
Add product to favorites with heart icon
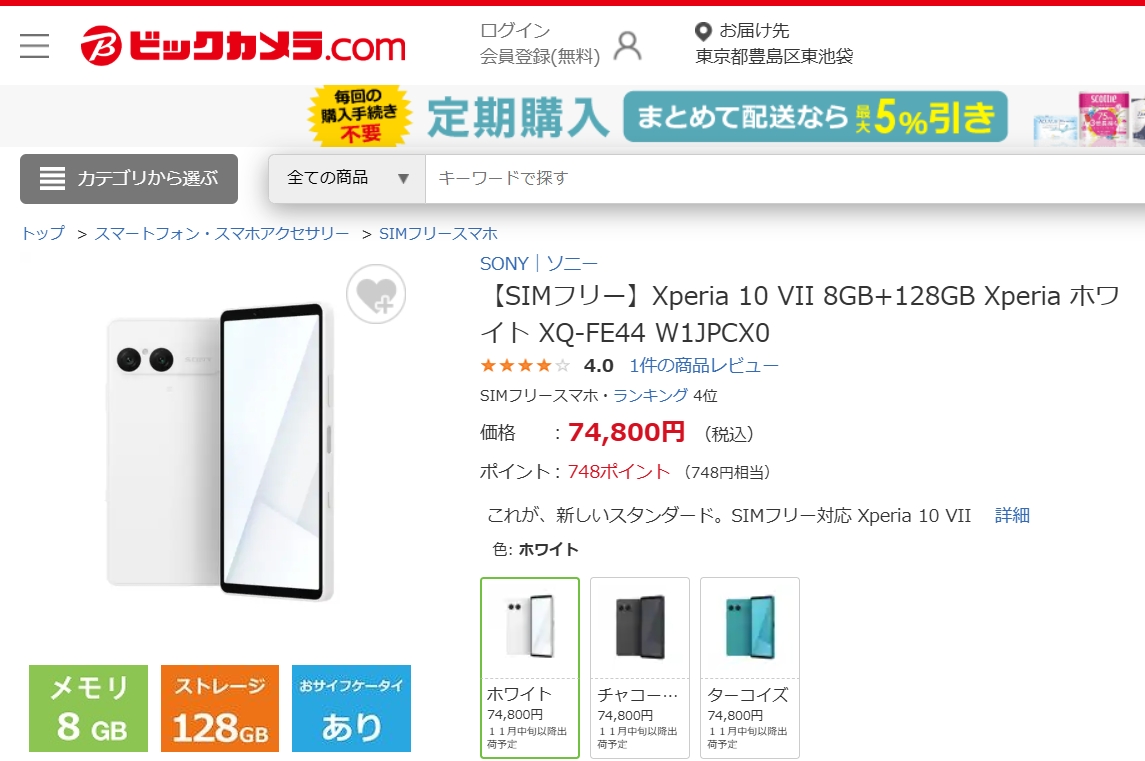[x=376, y=294]
